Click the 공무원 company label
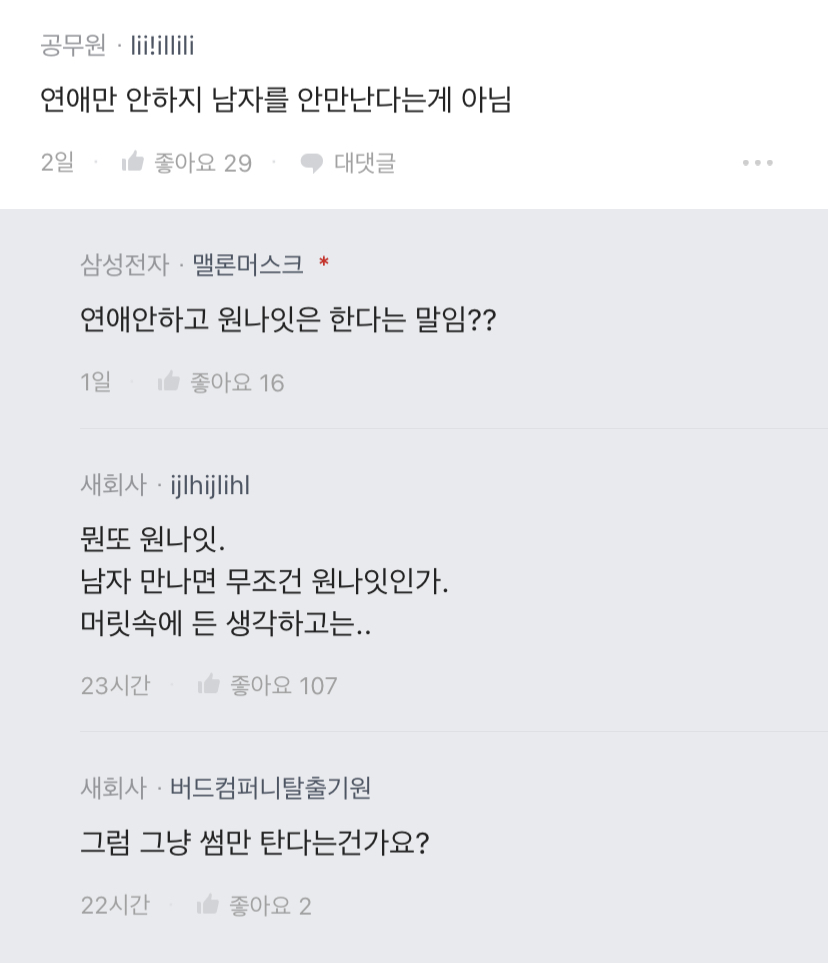The height and width of the screenshot is (963, 828). [73, 45]
